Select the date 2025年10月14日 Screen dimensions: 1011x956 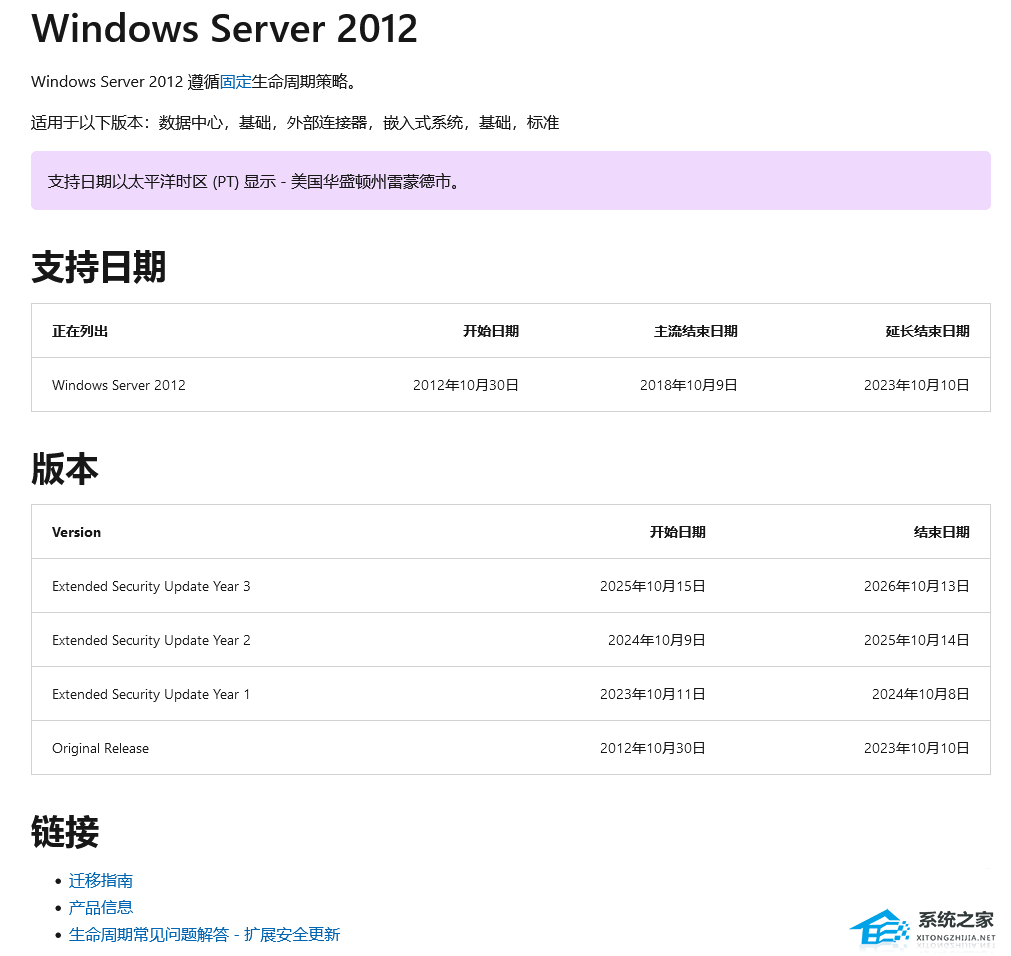tap(917, 641)
